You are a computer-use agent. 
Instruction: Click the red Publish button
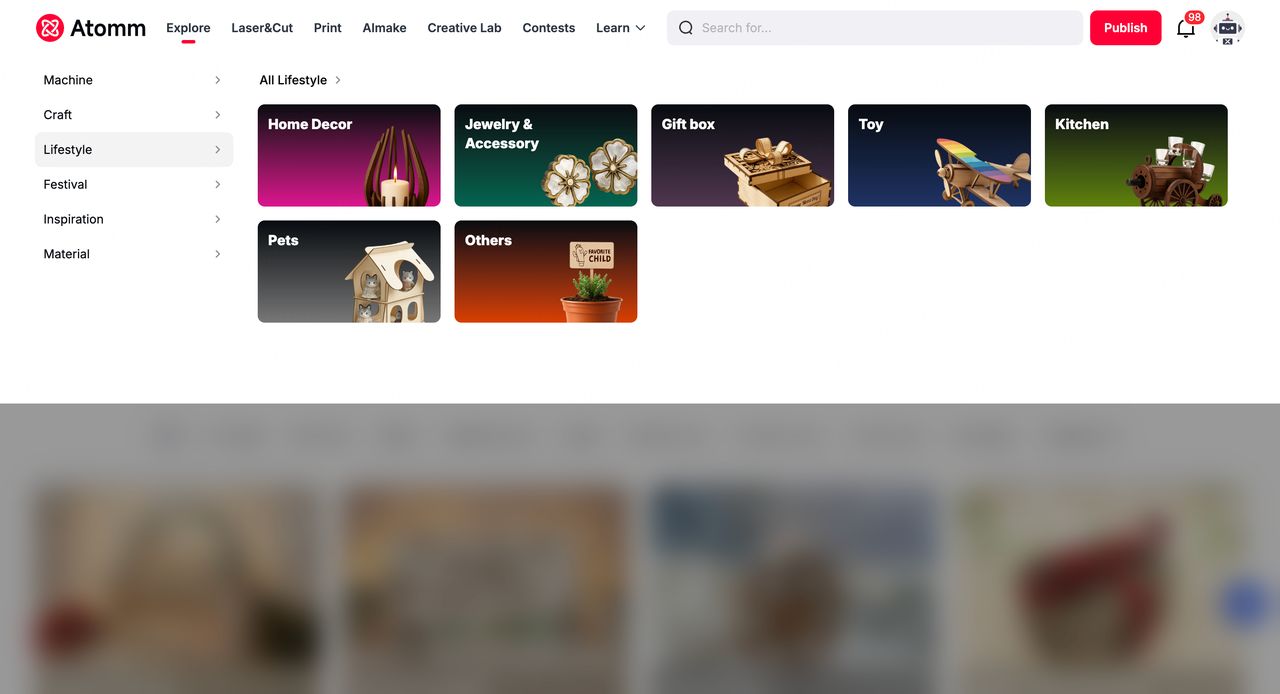(x=1126, y=28)
